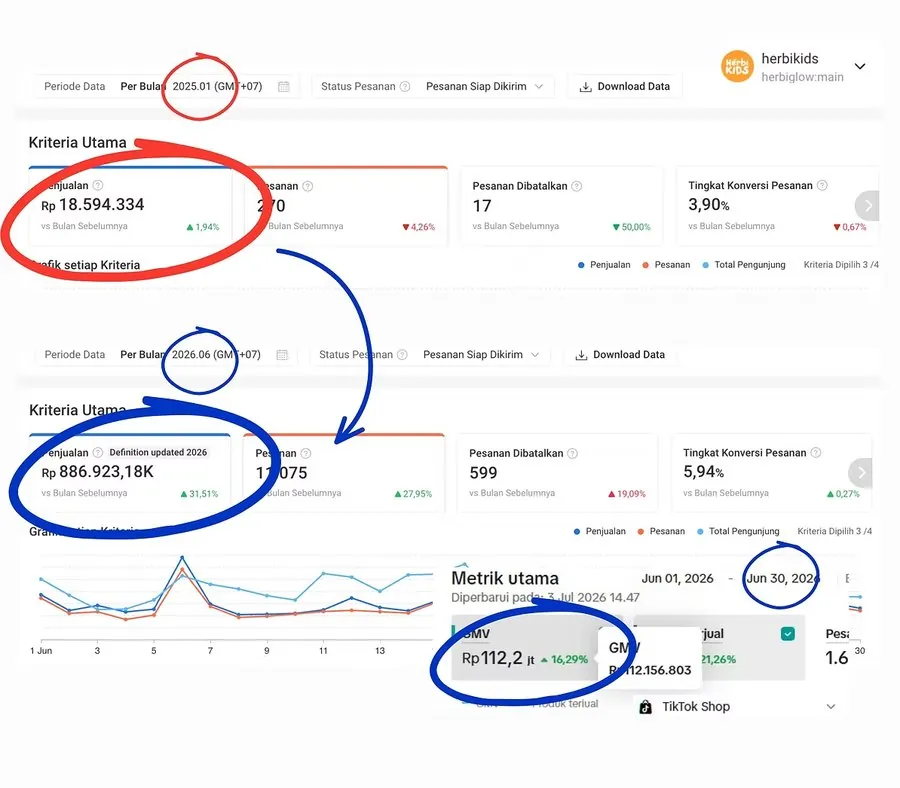Click the Definition updated 2026 badge

tap(158, 452)
